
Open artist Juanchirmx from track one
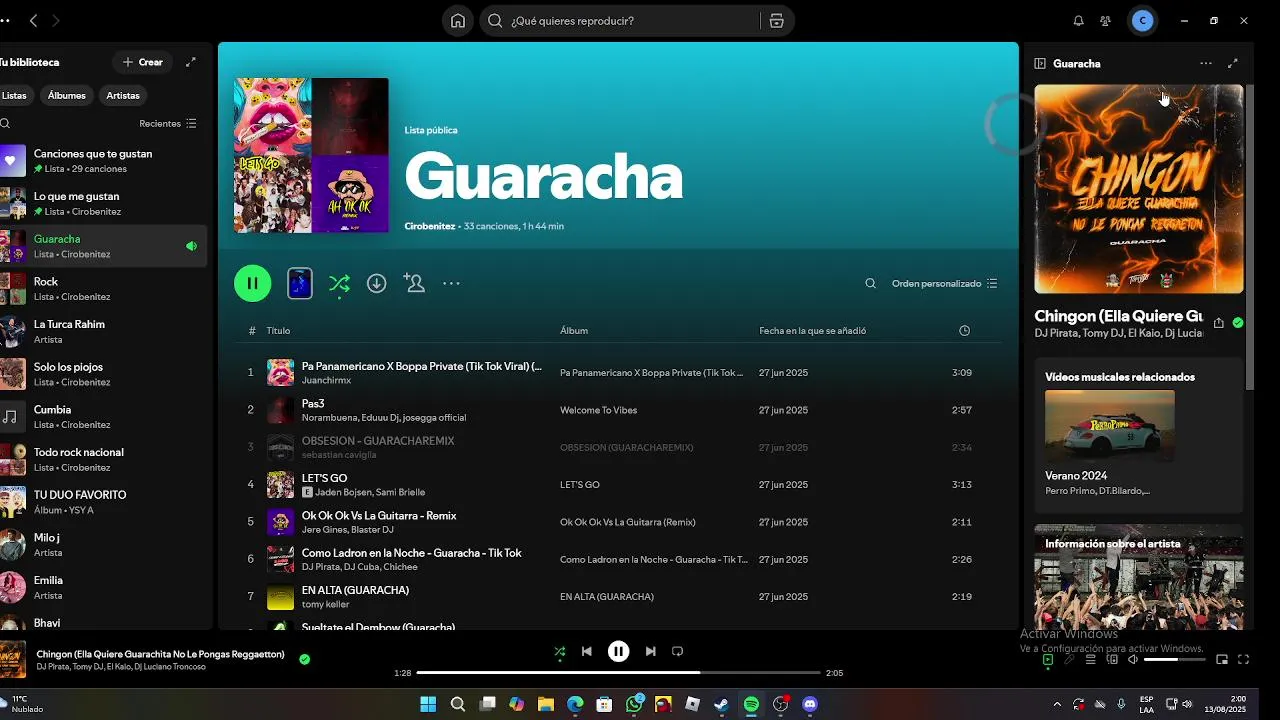point(326,381)
